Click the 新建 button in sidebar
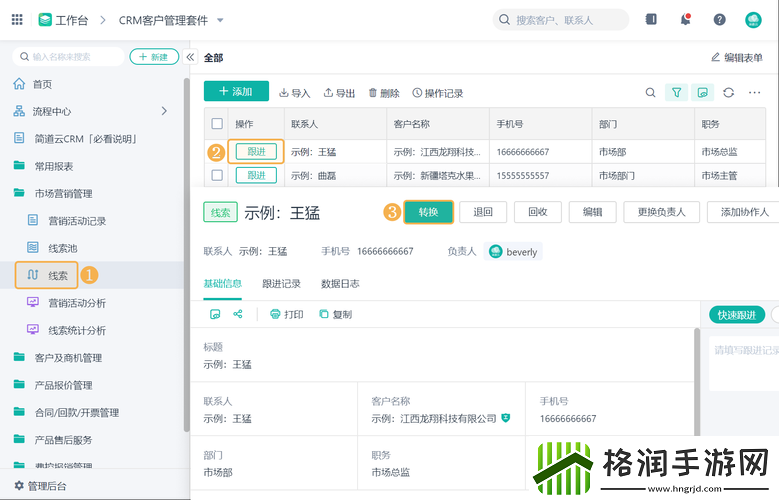This screenshot has width=779, height=500. (154, 57)
